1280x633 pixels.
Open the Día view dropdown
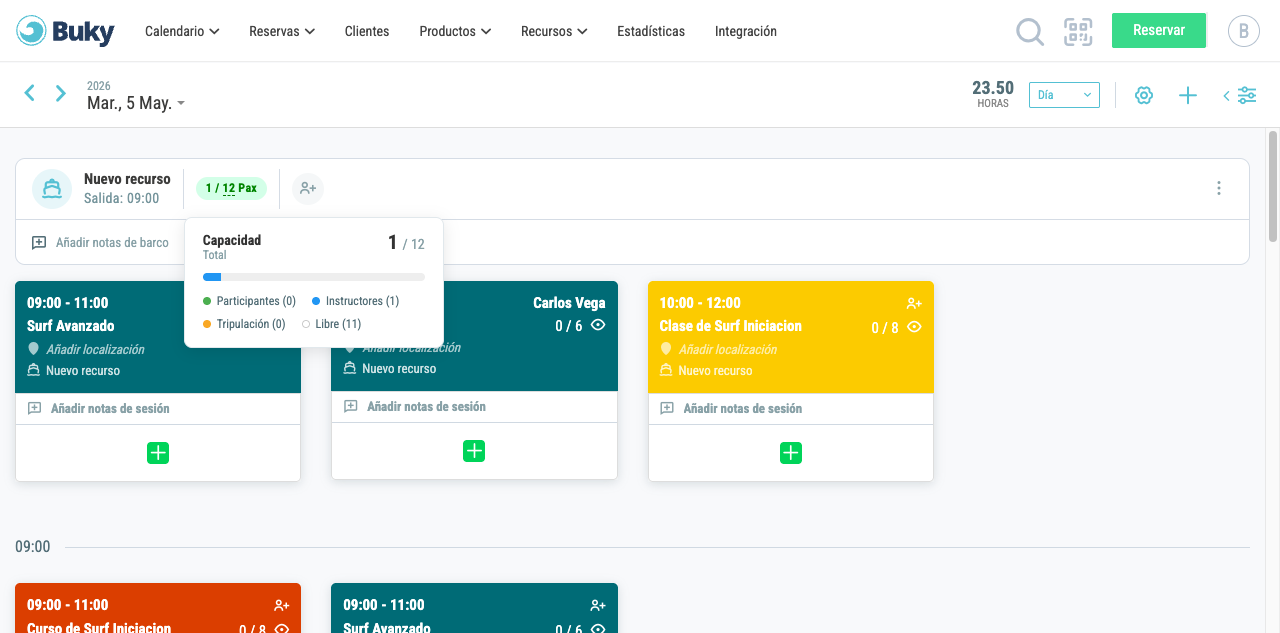pos(1064,95)
